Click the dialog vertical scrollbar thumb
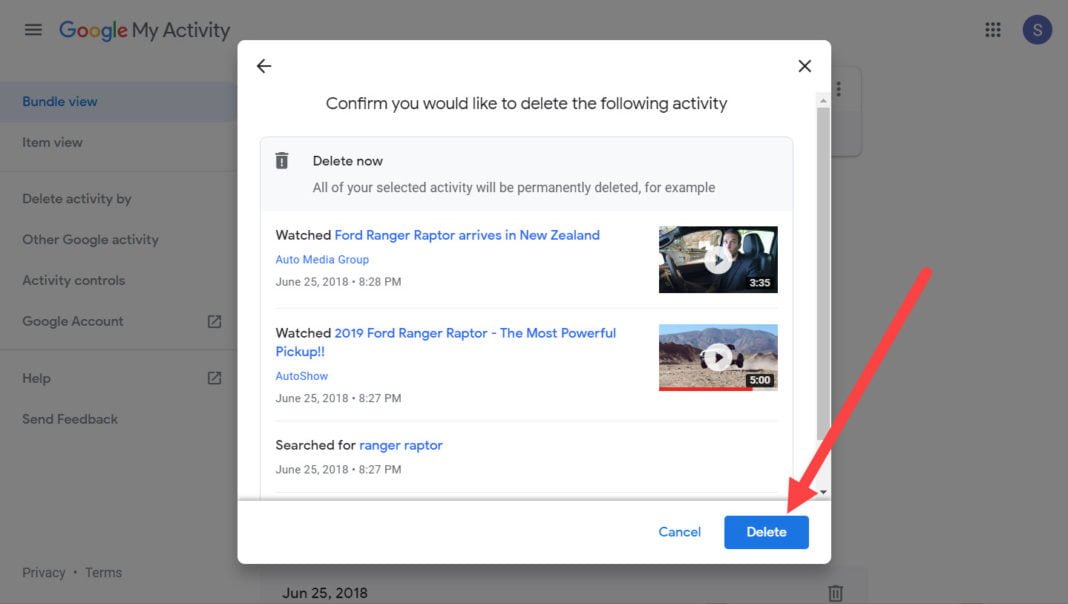The width and height of the screenshot is (1068, 604). 823,274
